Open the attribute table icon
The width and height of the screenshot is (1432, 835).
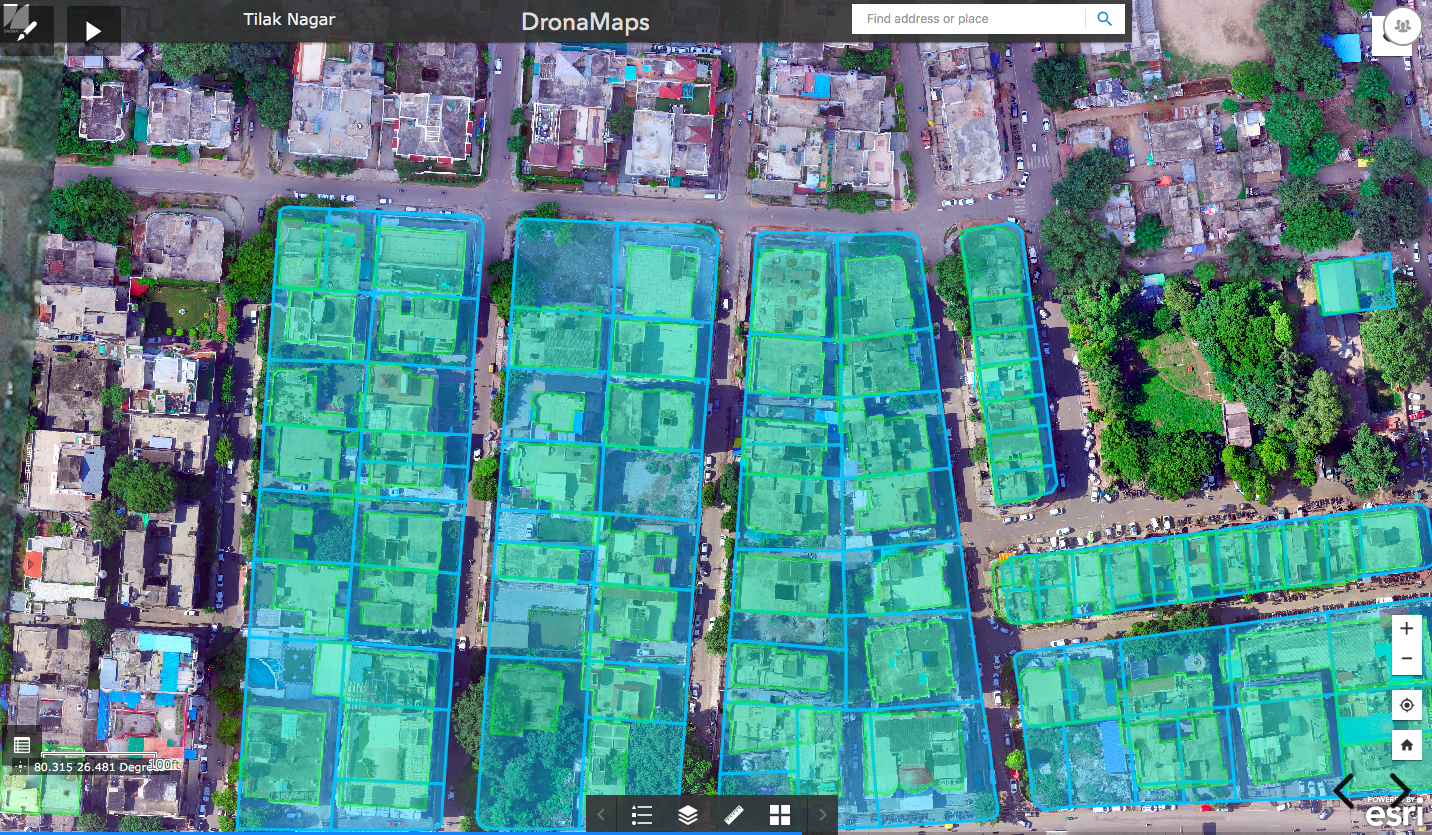tap(21, 745)
